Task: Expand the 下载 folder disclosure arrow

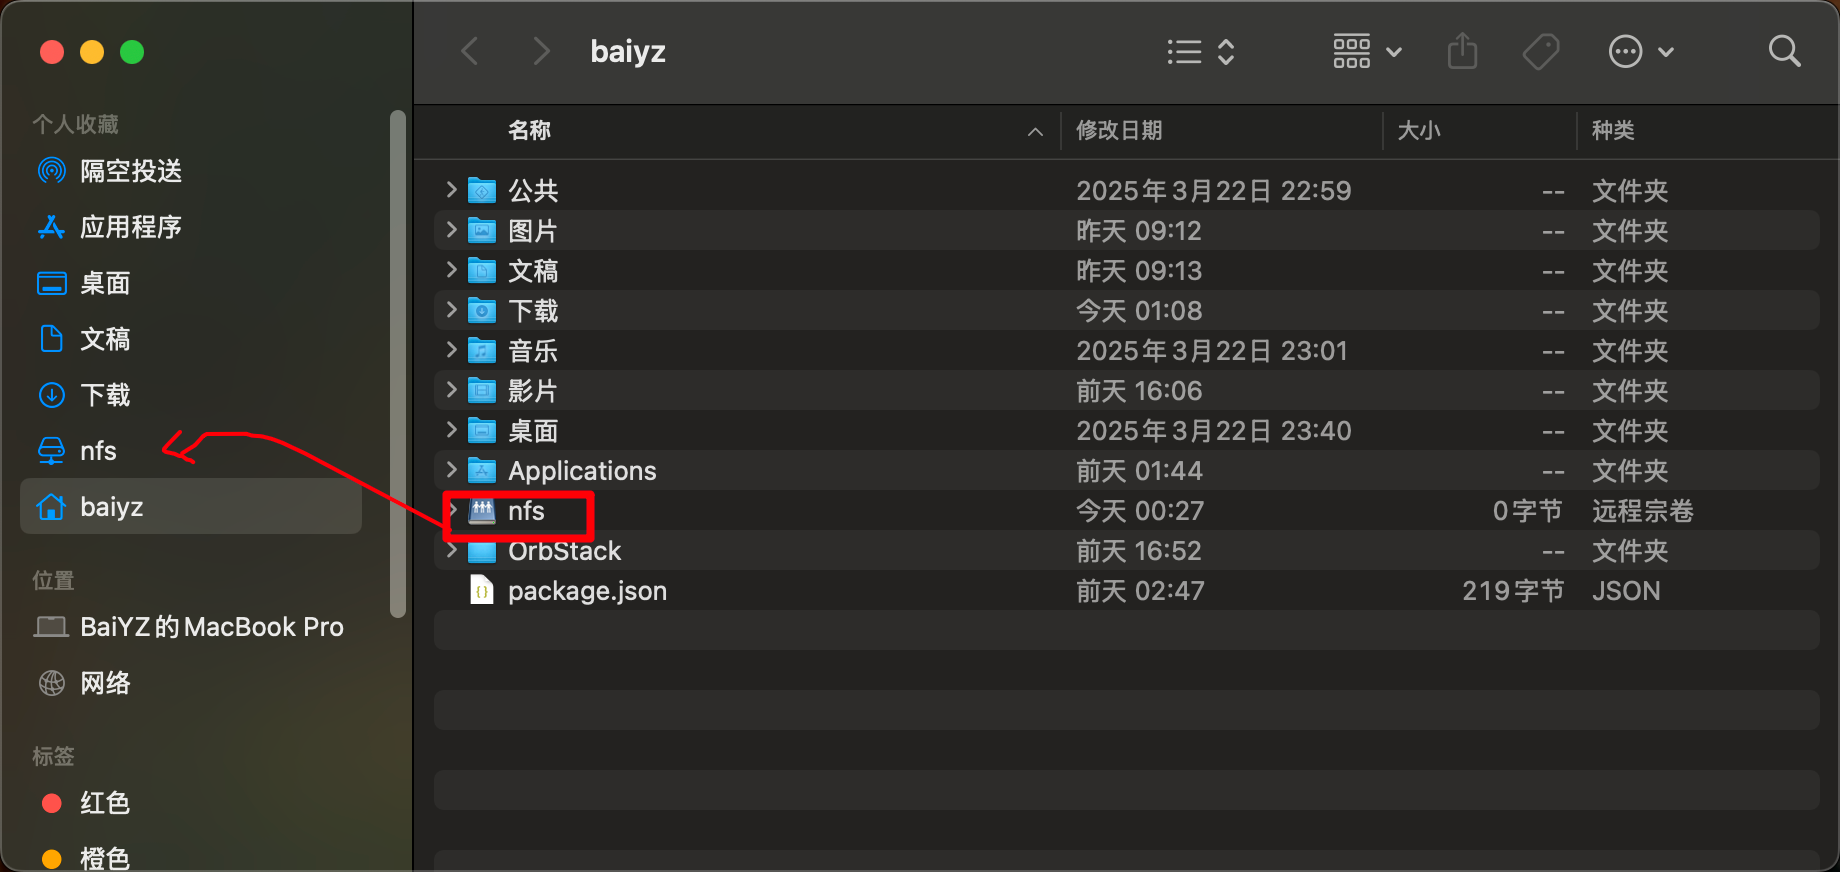Action: [451, 309]
